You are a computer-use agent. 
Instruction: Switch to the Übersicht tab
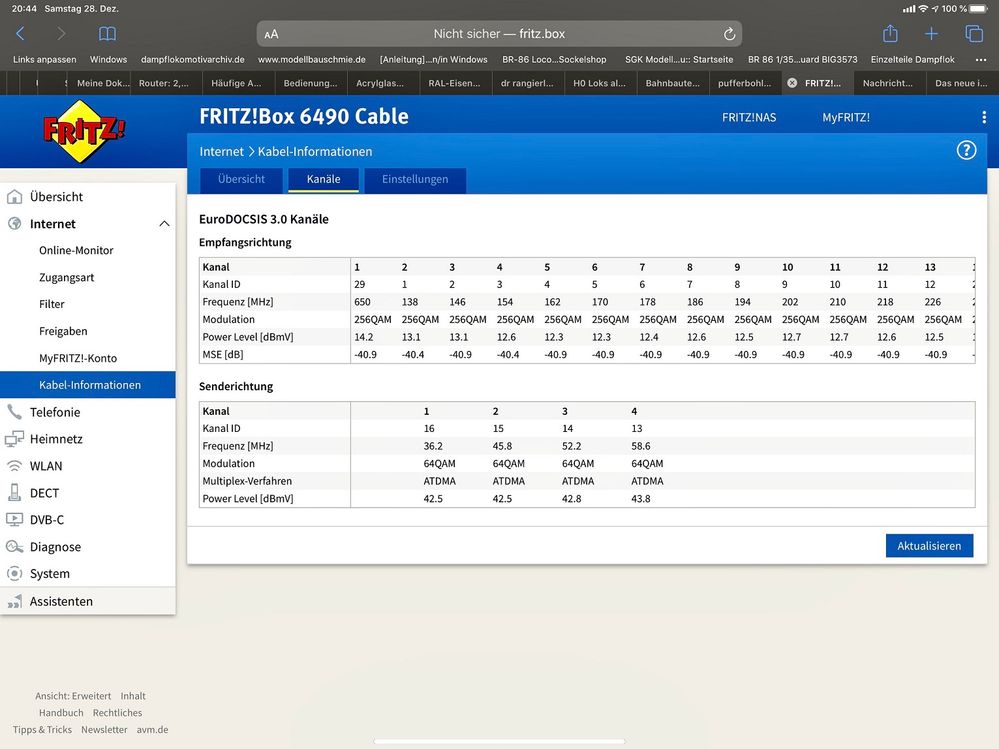pyautogui.click(x=241, y=180)
